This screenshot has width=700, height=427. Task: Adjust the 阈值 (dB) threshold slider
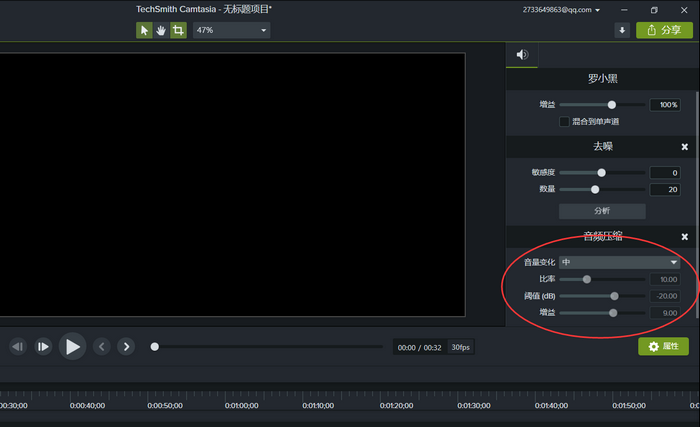pos(602,296)
